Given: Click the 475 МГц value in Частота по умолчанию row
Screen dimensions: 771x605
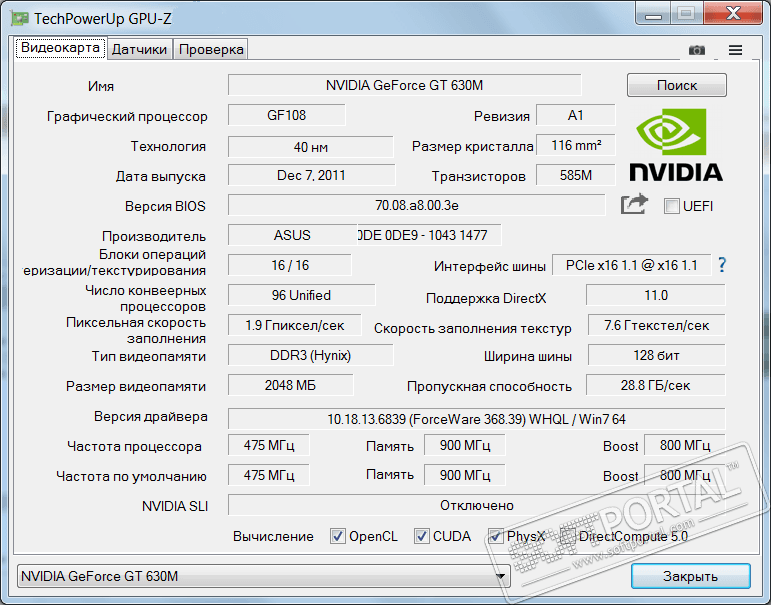Looking at the screenshot, I should [x=268, y=475].
